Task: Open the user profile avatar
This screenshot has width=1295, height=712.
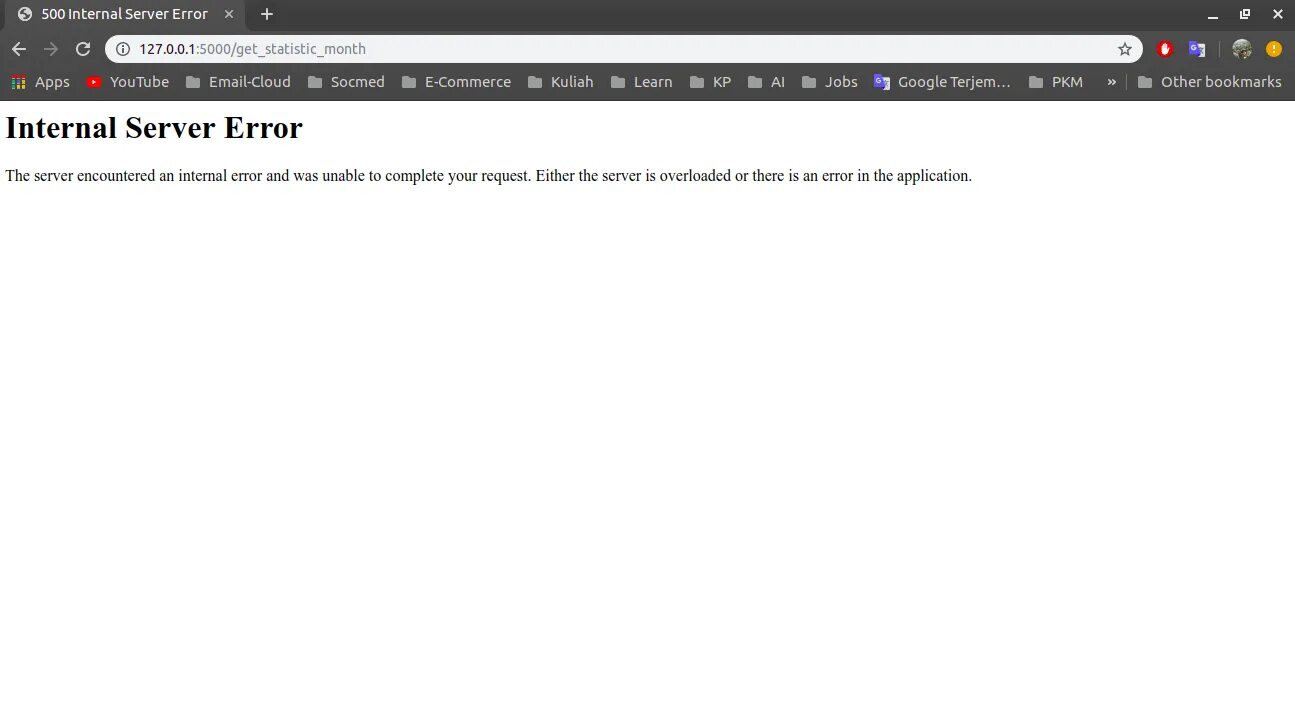Action: (x=1242, y=49)
